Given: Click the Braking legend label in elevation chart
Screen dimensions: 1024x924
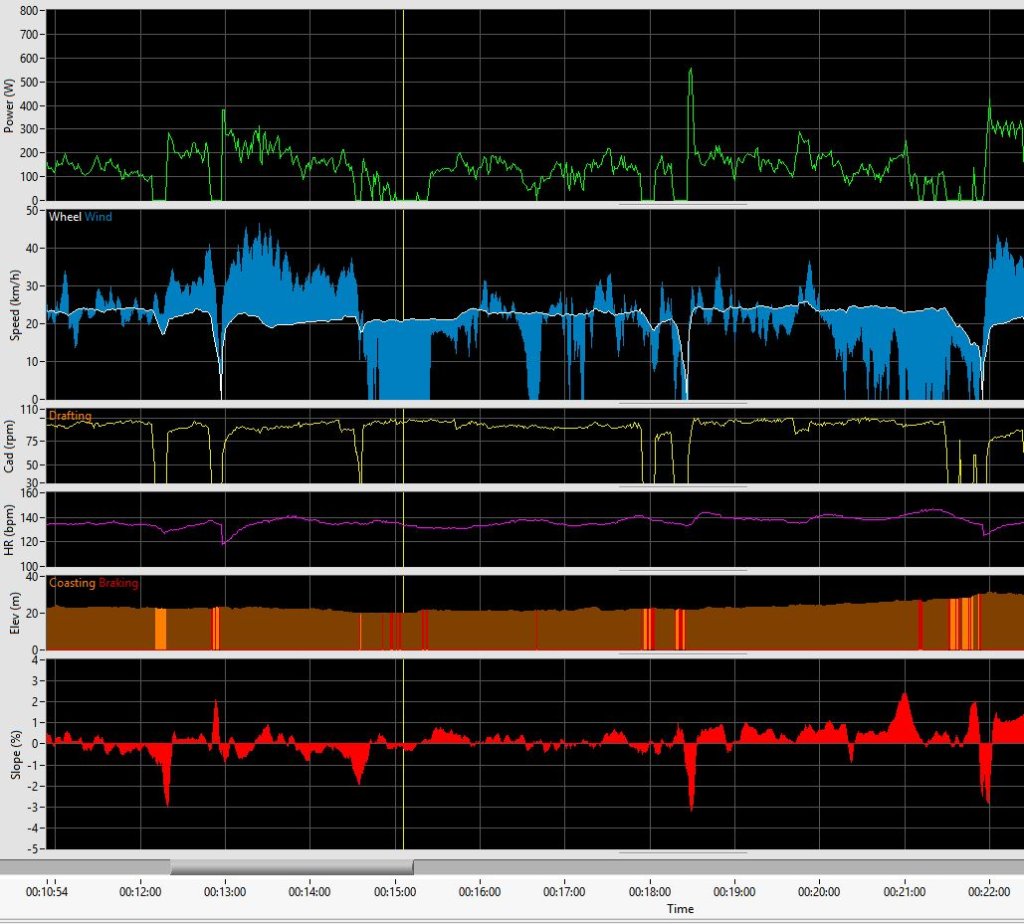Looking at the screenshot, I should pyautogui.click(x=118, y=583).
